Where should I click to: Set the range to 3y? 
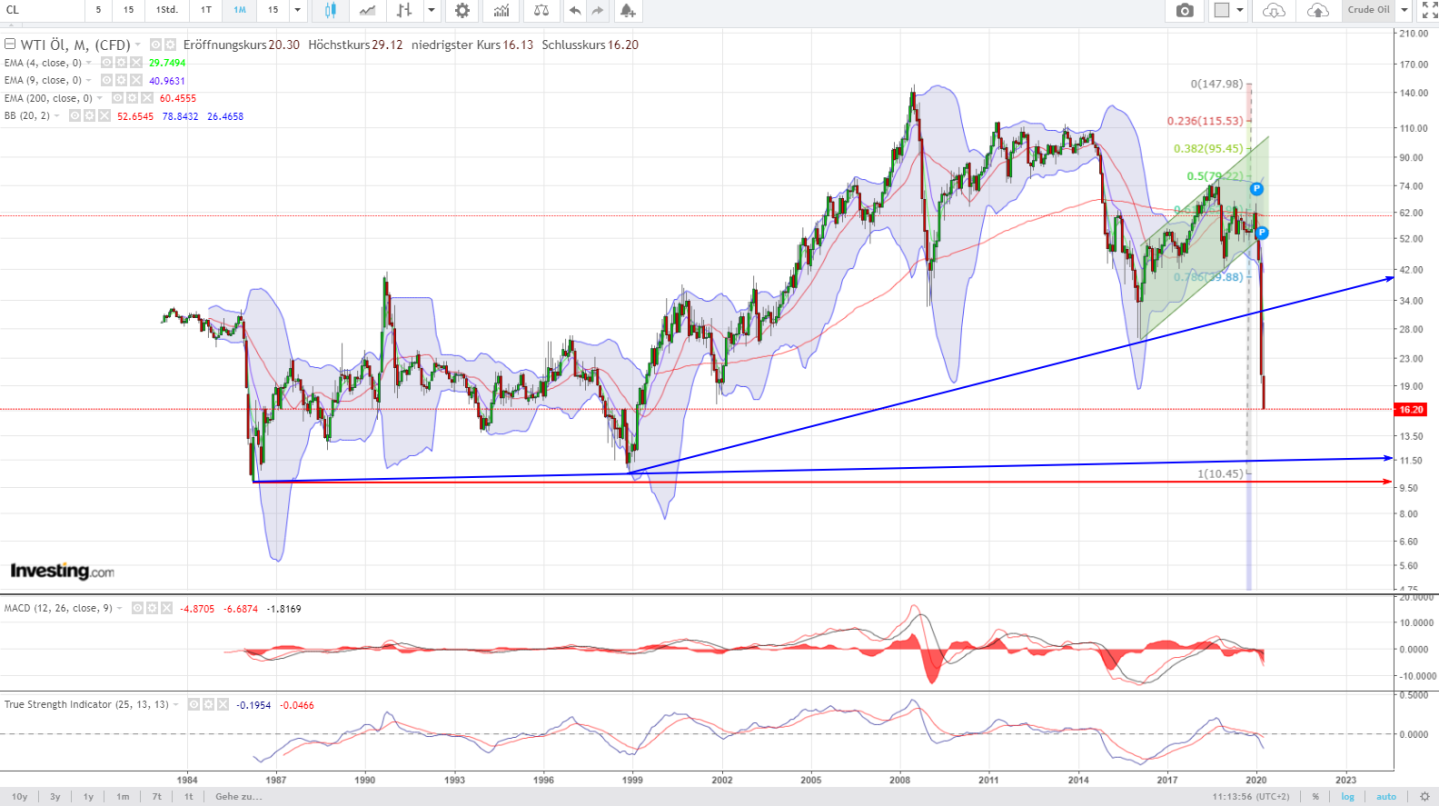tap(55, 797)
